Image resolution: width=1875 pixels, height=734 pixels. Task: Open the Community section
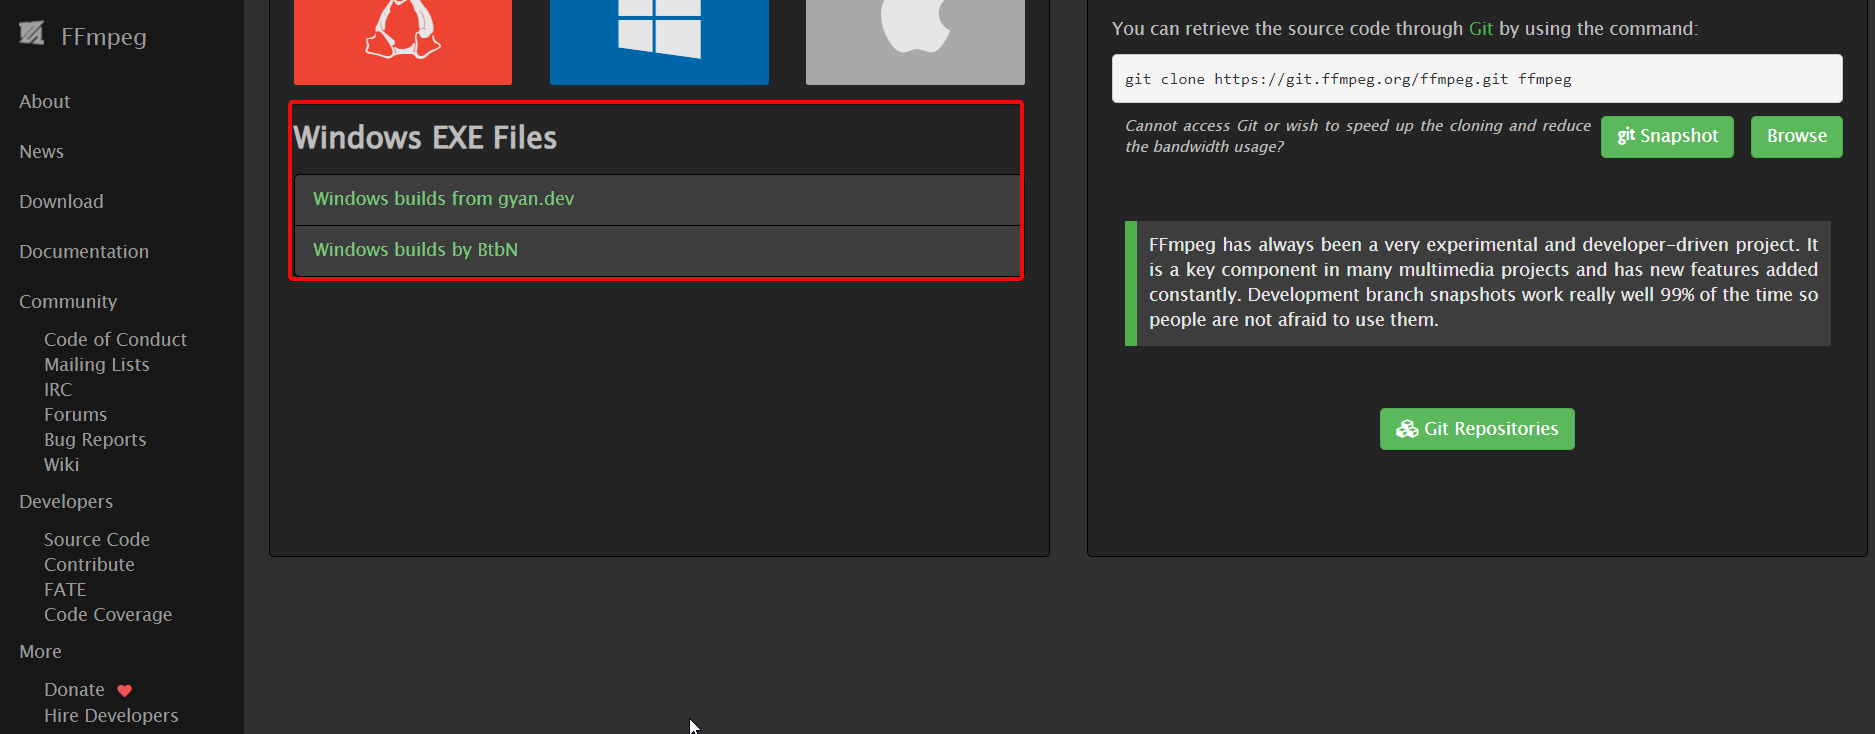(x=68, y=302)
